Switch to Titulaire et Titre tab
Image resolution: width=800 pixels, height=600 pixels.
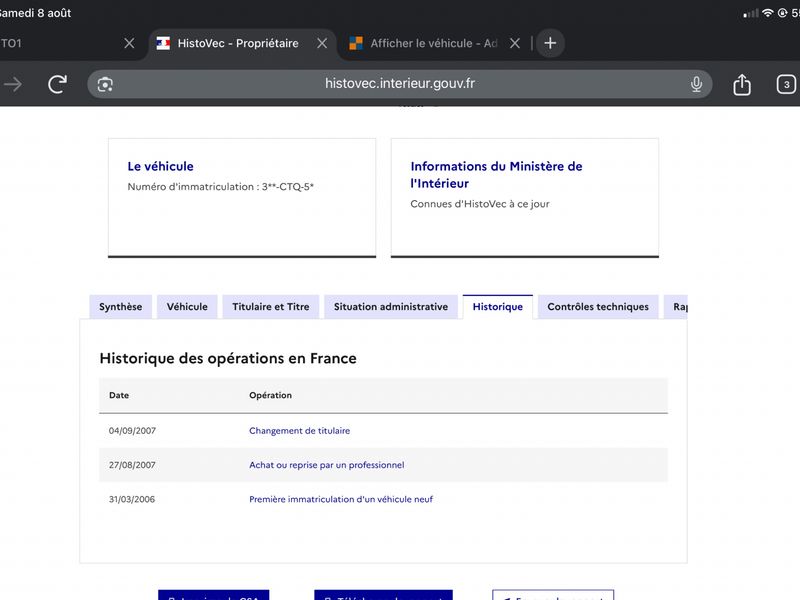tap(270, 307)
